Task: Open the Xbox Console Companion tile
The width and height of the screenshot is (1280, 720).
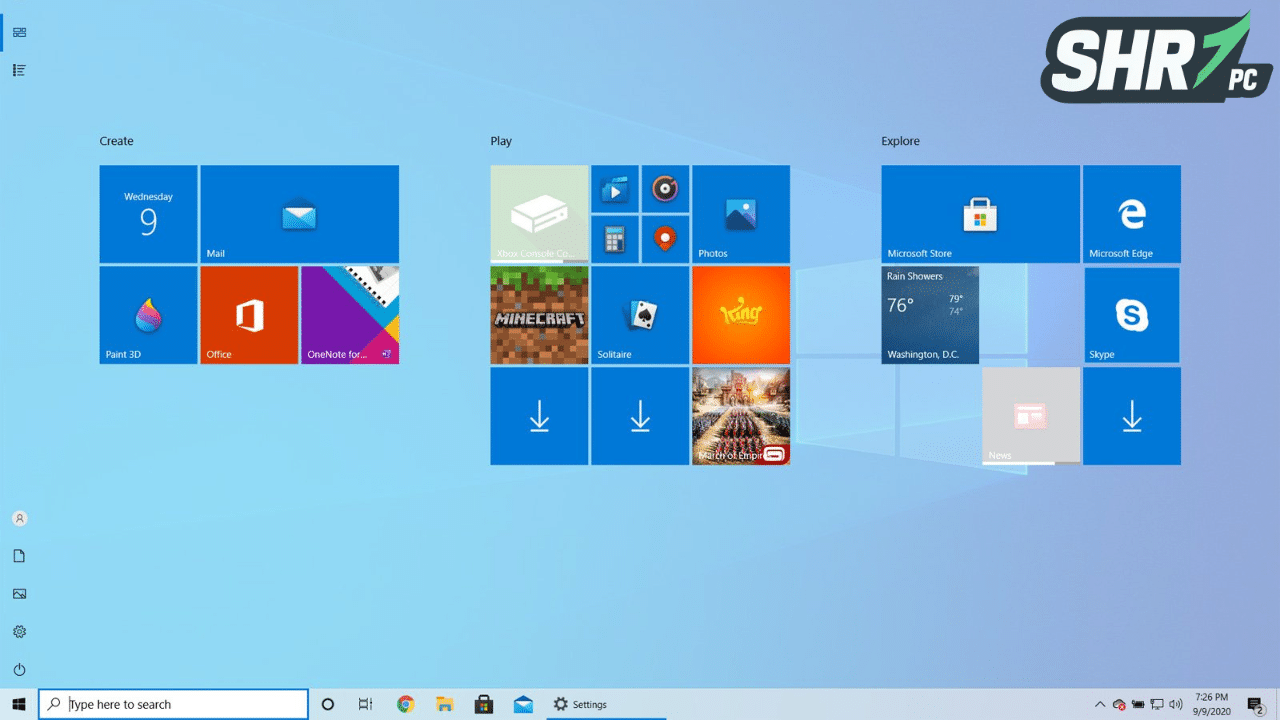Action: tap(539, 214)
